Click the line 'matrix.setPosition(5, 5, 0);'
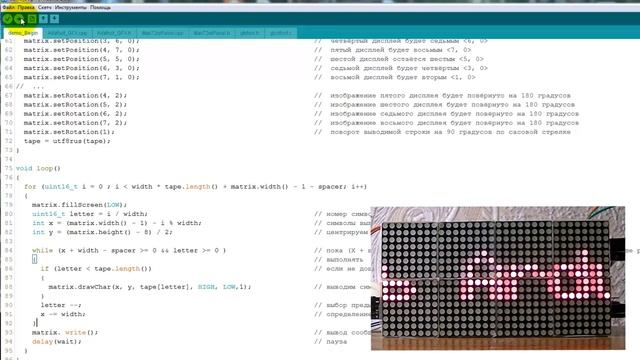Image resolution: width=640 pixels, height=360 pixels. click(x=81, y=59)
